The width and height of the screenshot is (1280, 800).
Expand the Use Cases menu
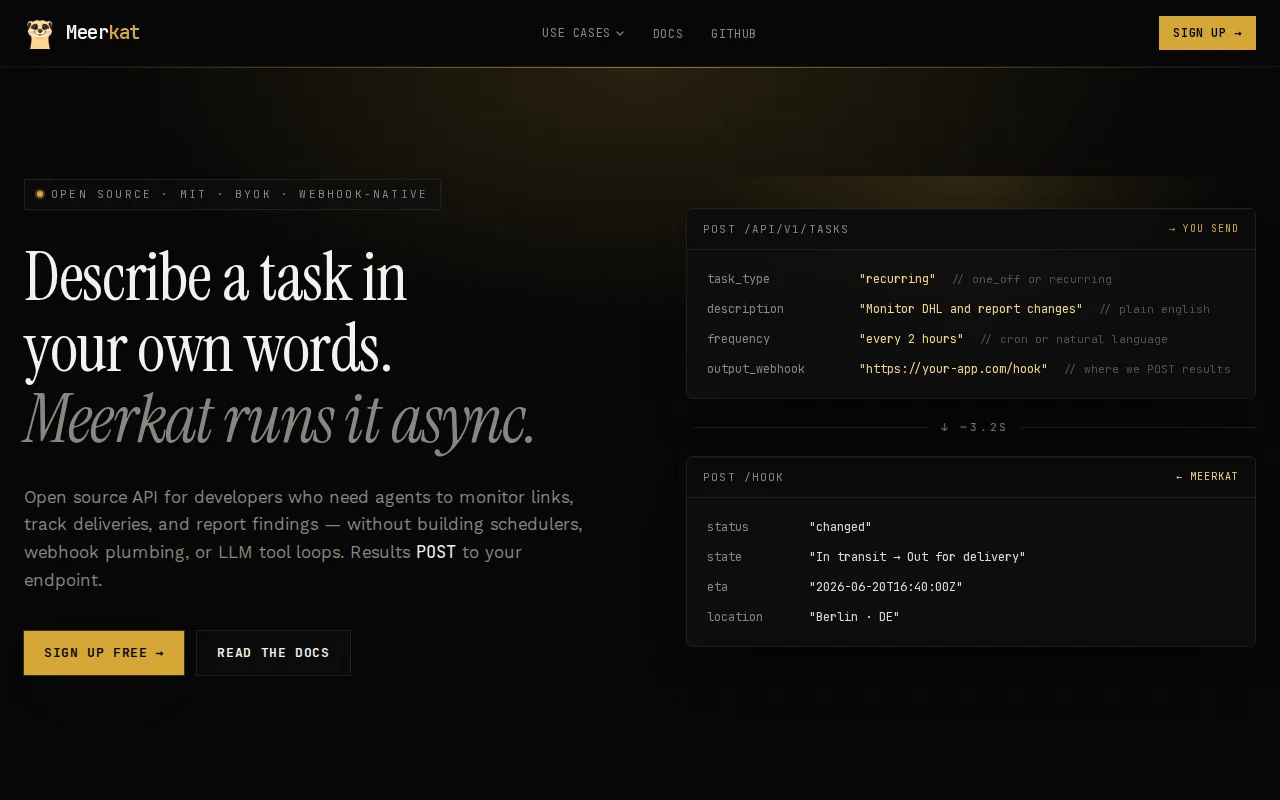pyautogui.click(x=583, y=33)
